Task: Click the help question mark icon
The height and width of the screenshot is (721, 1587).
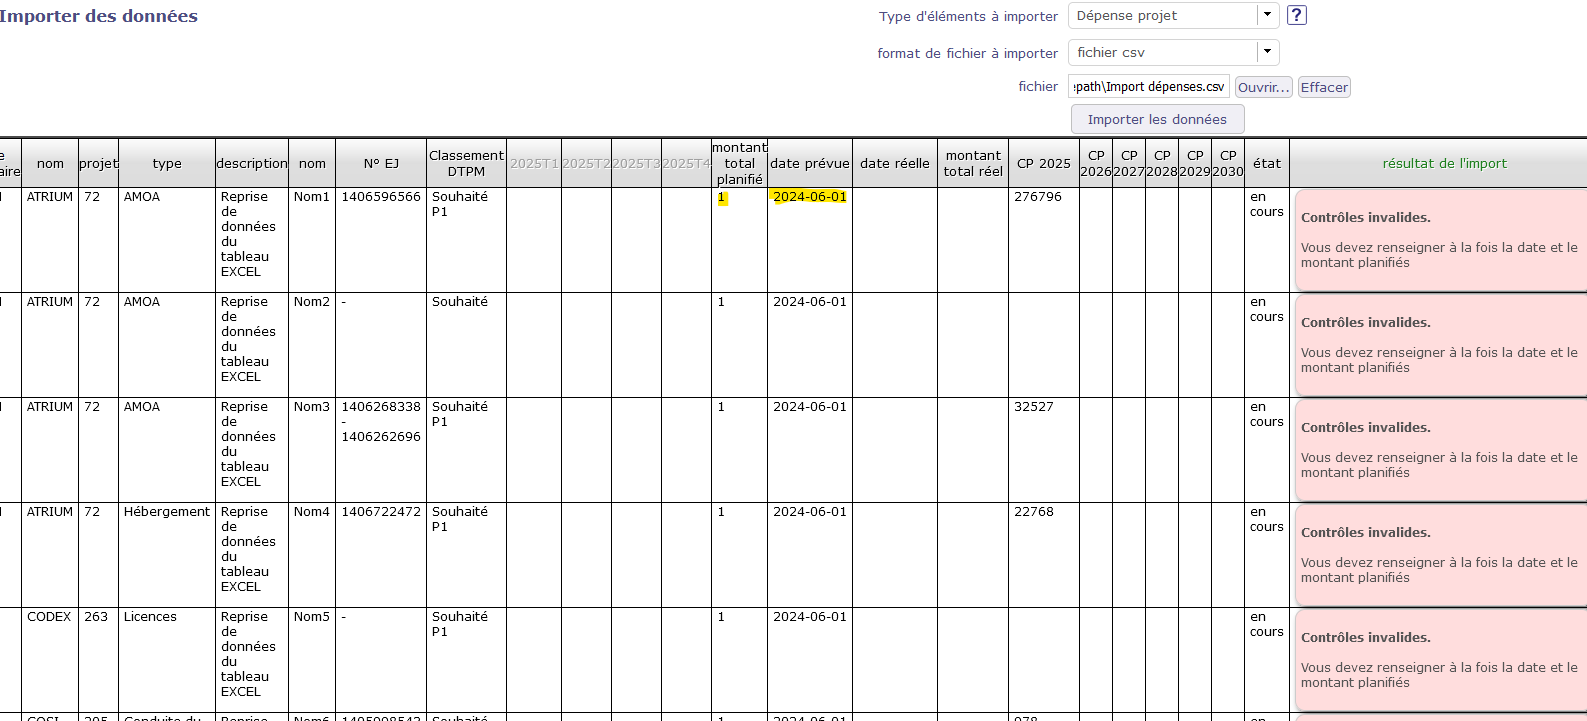Action: click(1296, 15)
